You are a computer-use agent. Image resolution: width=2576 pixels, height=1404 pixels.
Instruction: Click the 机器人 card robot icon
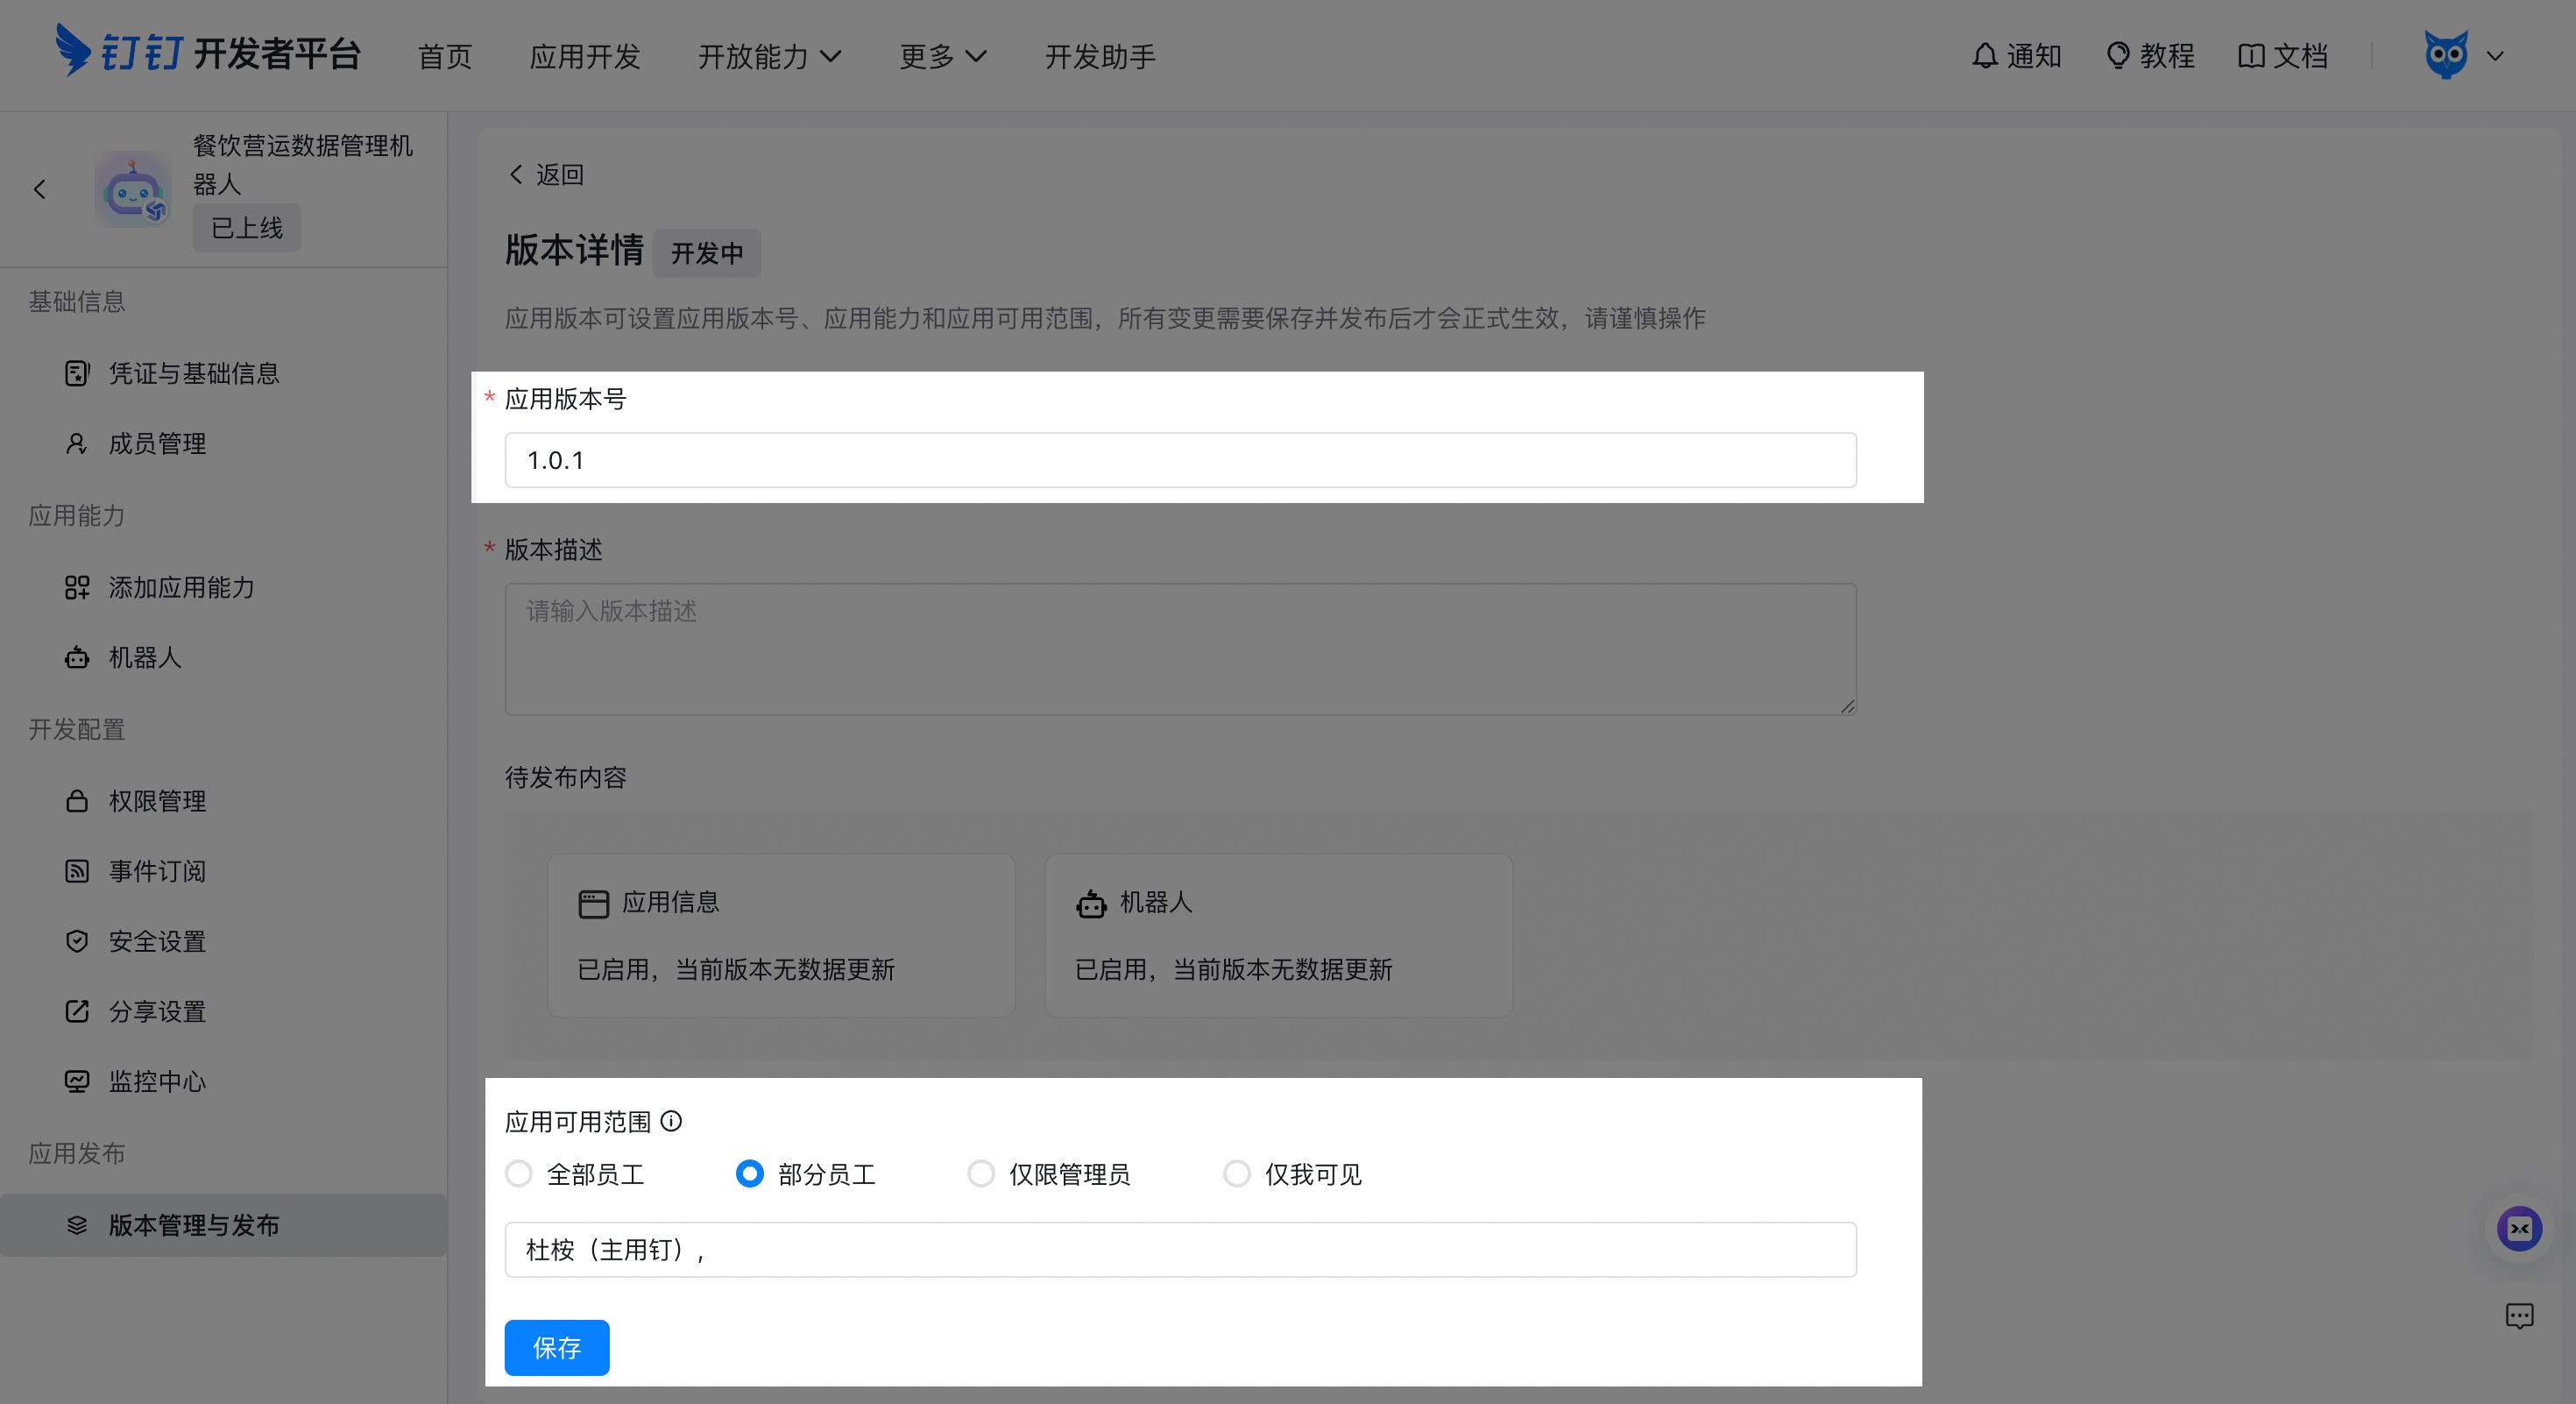(1091, 904)
